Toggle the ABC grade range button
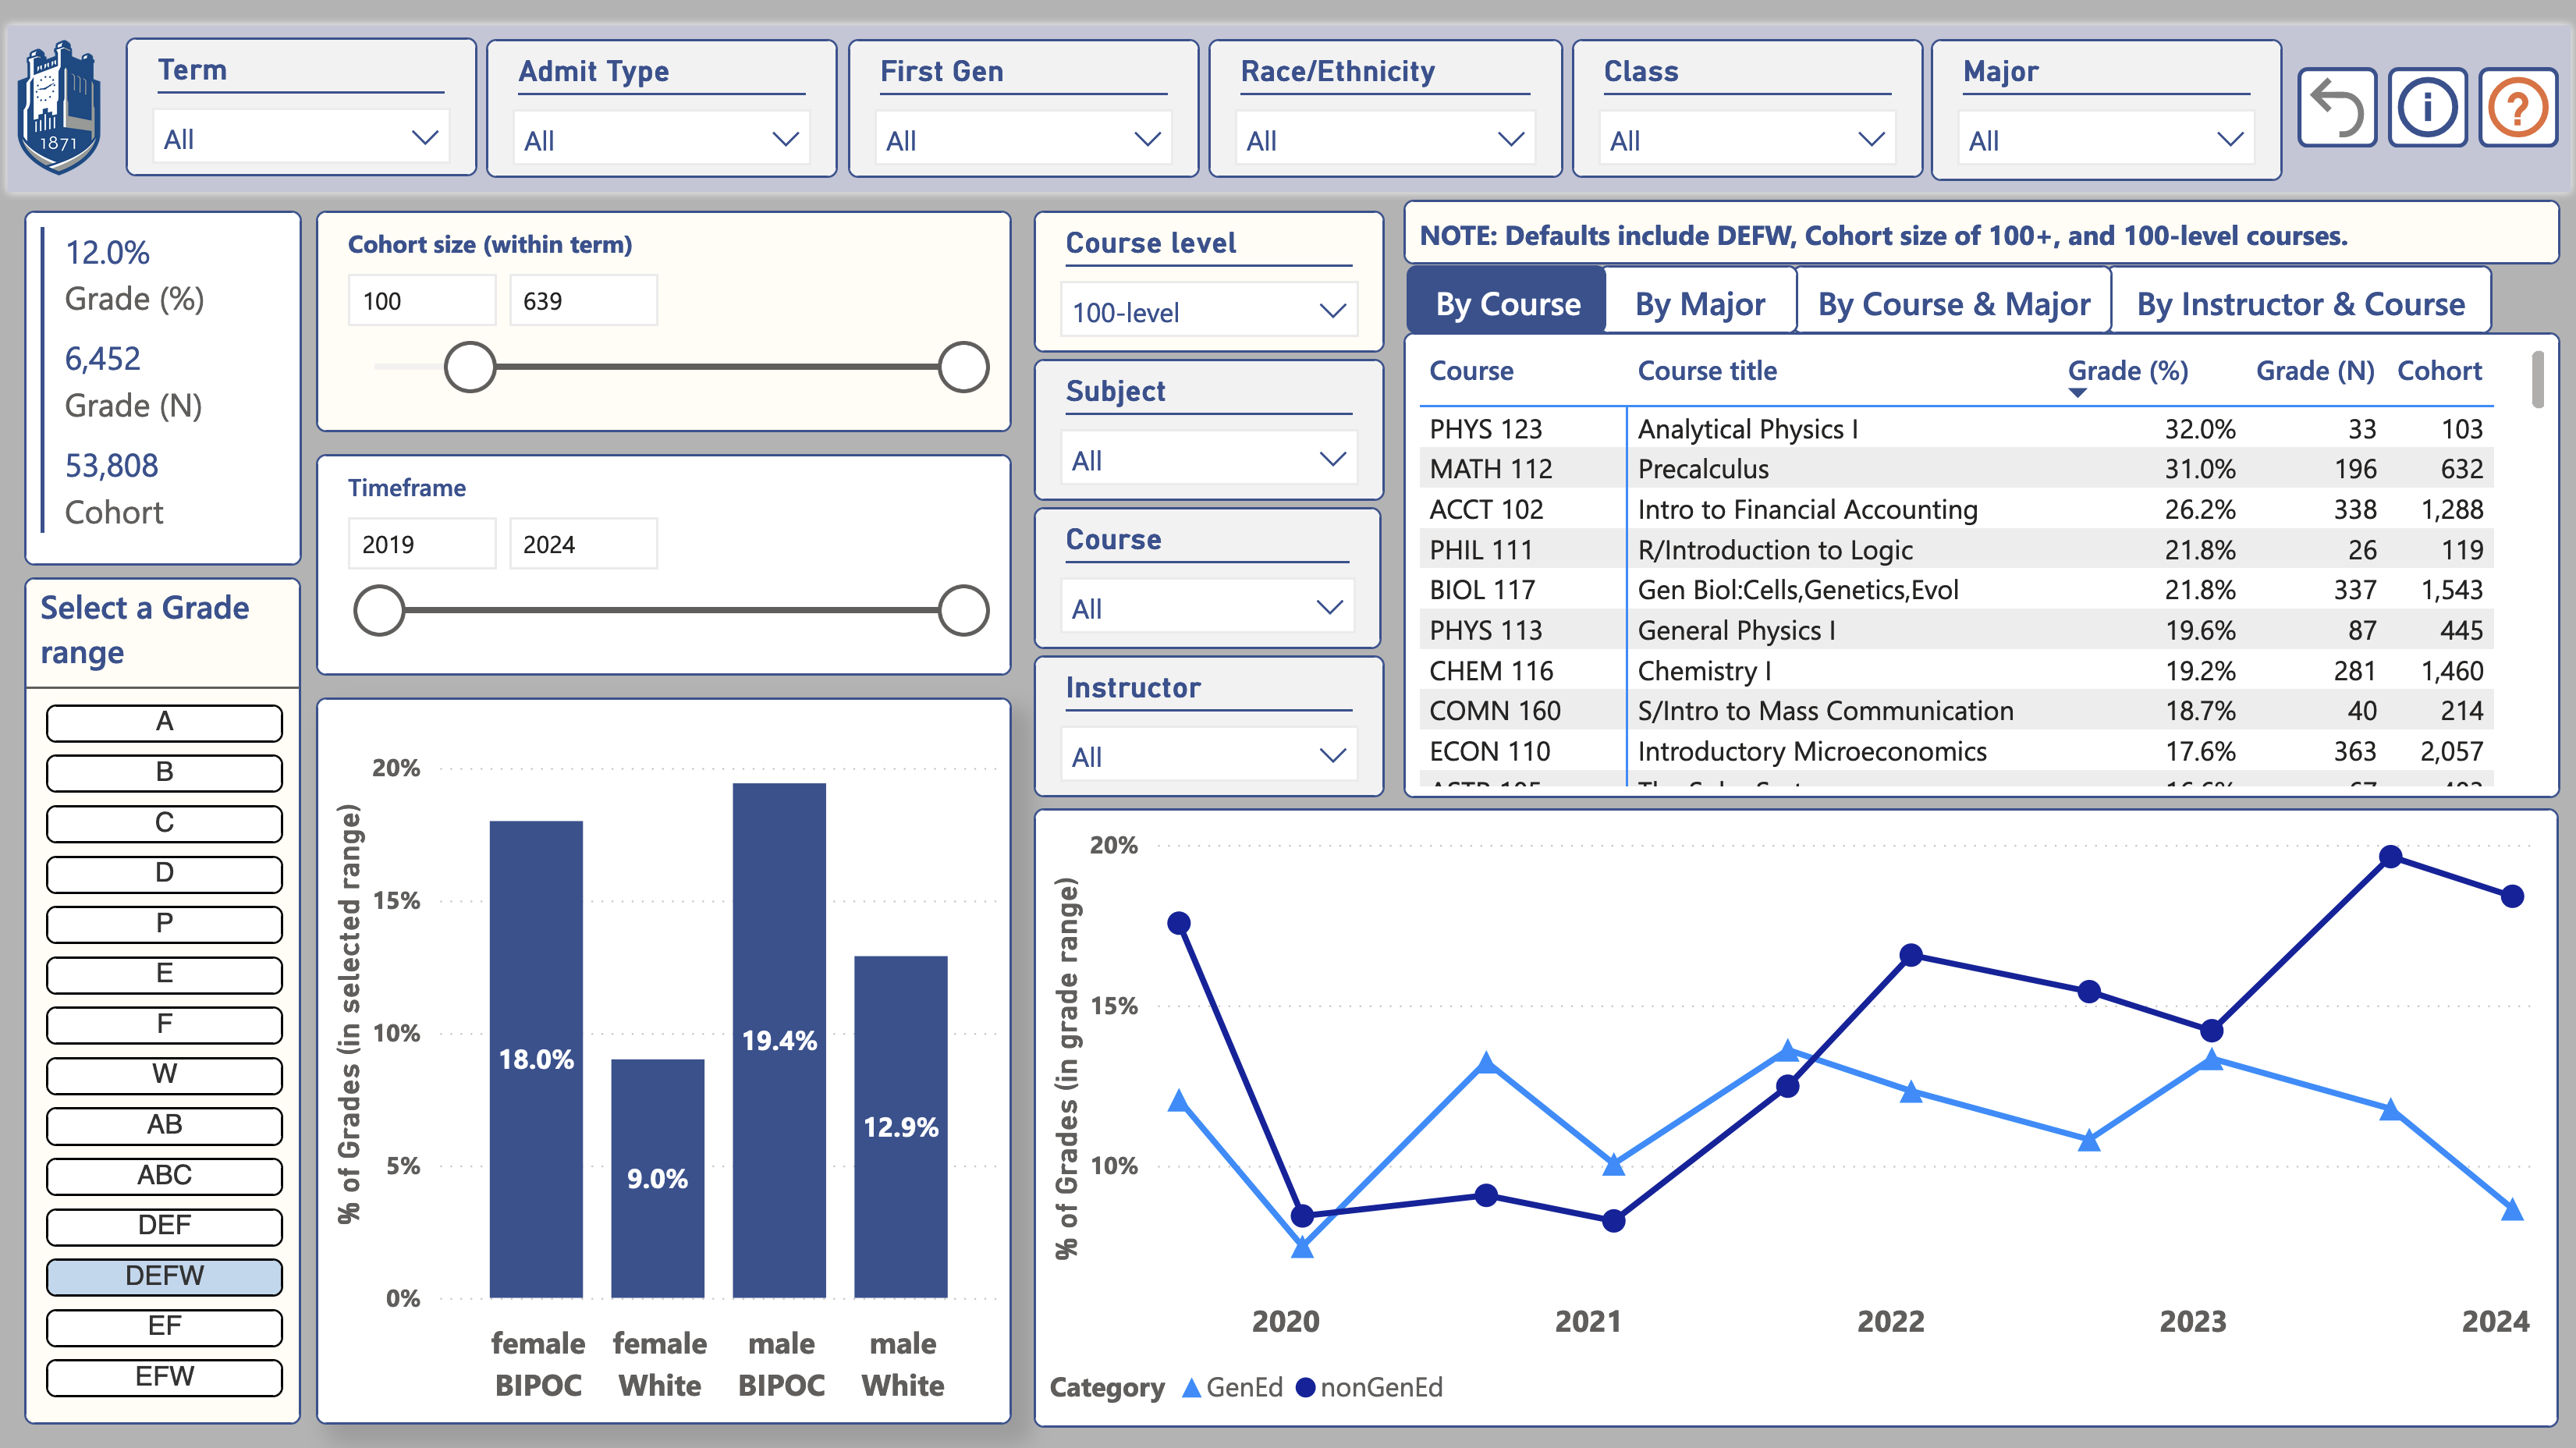This screenshot has height=1448, width=2576. 164,1174
